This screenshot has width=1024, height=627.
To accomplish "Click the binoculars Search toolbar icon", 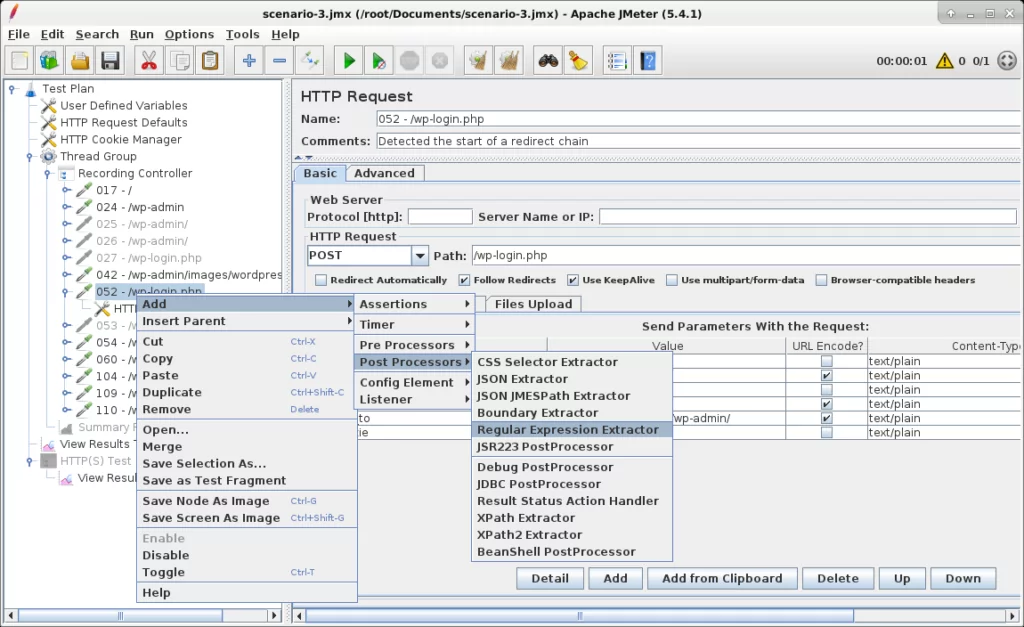I will (x=546, y=61).
